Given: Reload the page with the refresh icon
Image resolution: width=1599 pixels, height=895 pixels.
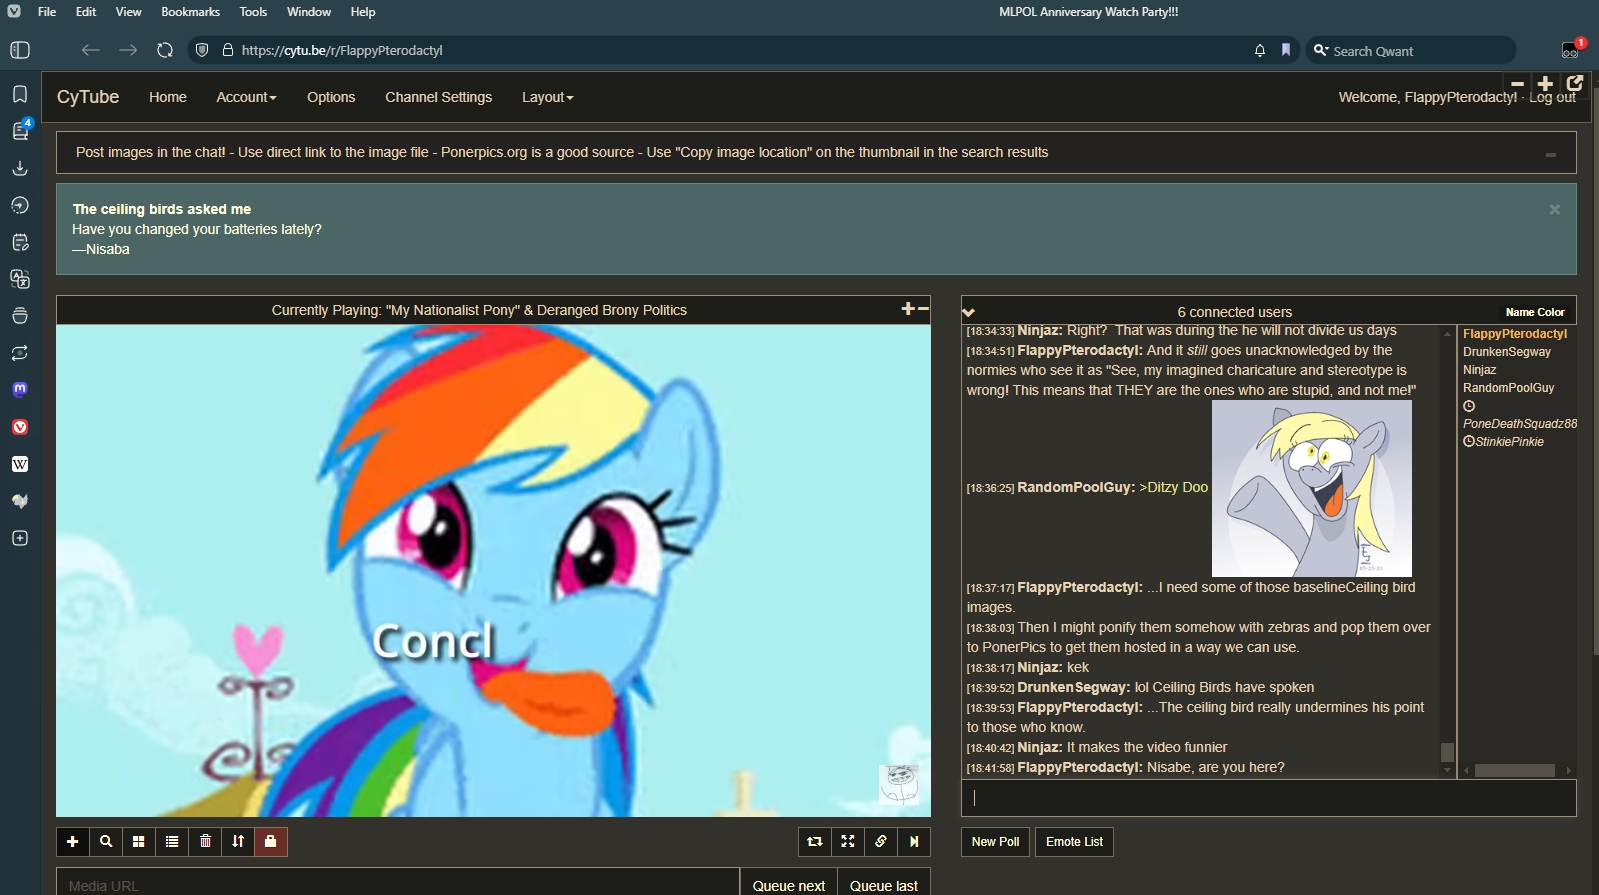Looking at the screenshot, I should pos(165,50).
